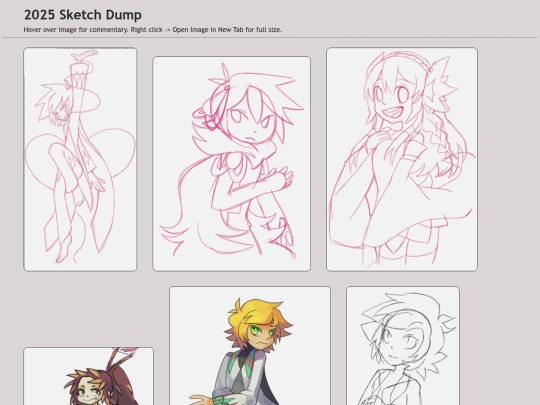Open the colored blonde boy with green eyes
This screenshot has height=405, width=540.
[250, 346]
